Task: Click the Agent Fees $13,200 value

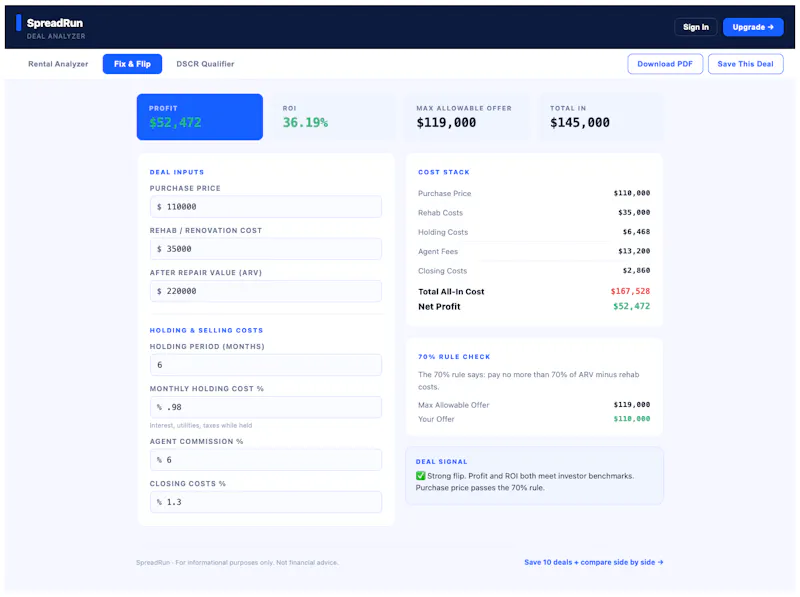Action: (634, 251)
